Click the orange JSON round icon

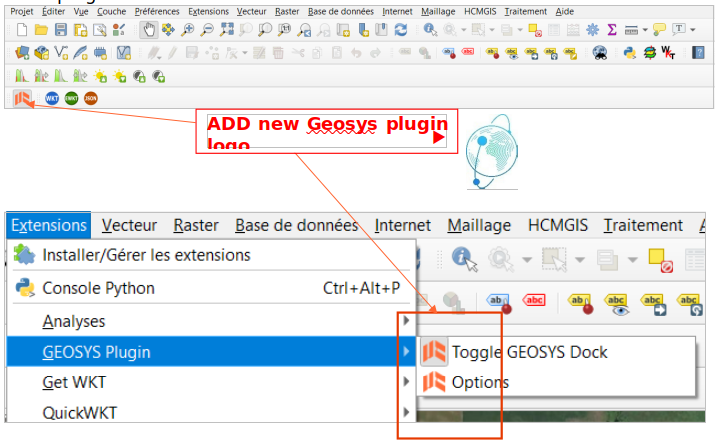click(91, 98)
